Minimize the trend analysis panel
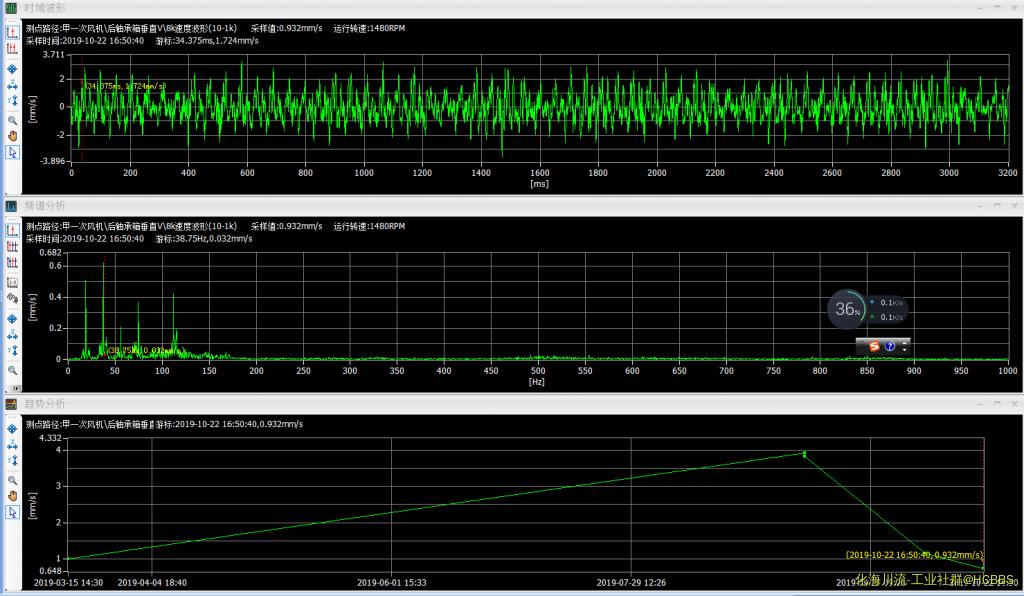Viewport: 1024px width, 596px height. (981, 403)
